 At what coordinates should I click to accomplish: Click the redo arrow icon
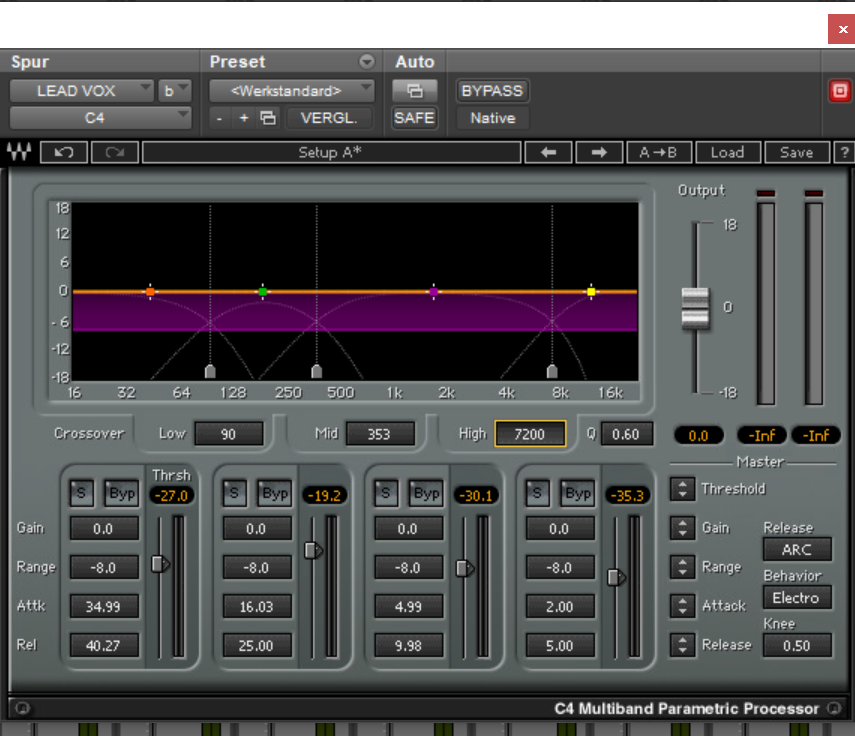(x=114, y=153)
